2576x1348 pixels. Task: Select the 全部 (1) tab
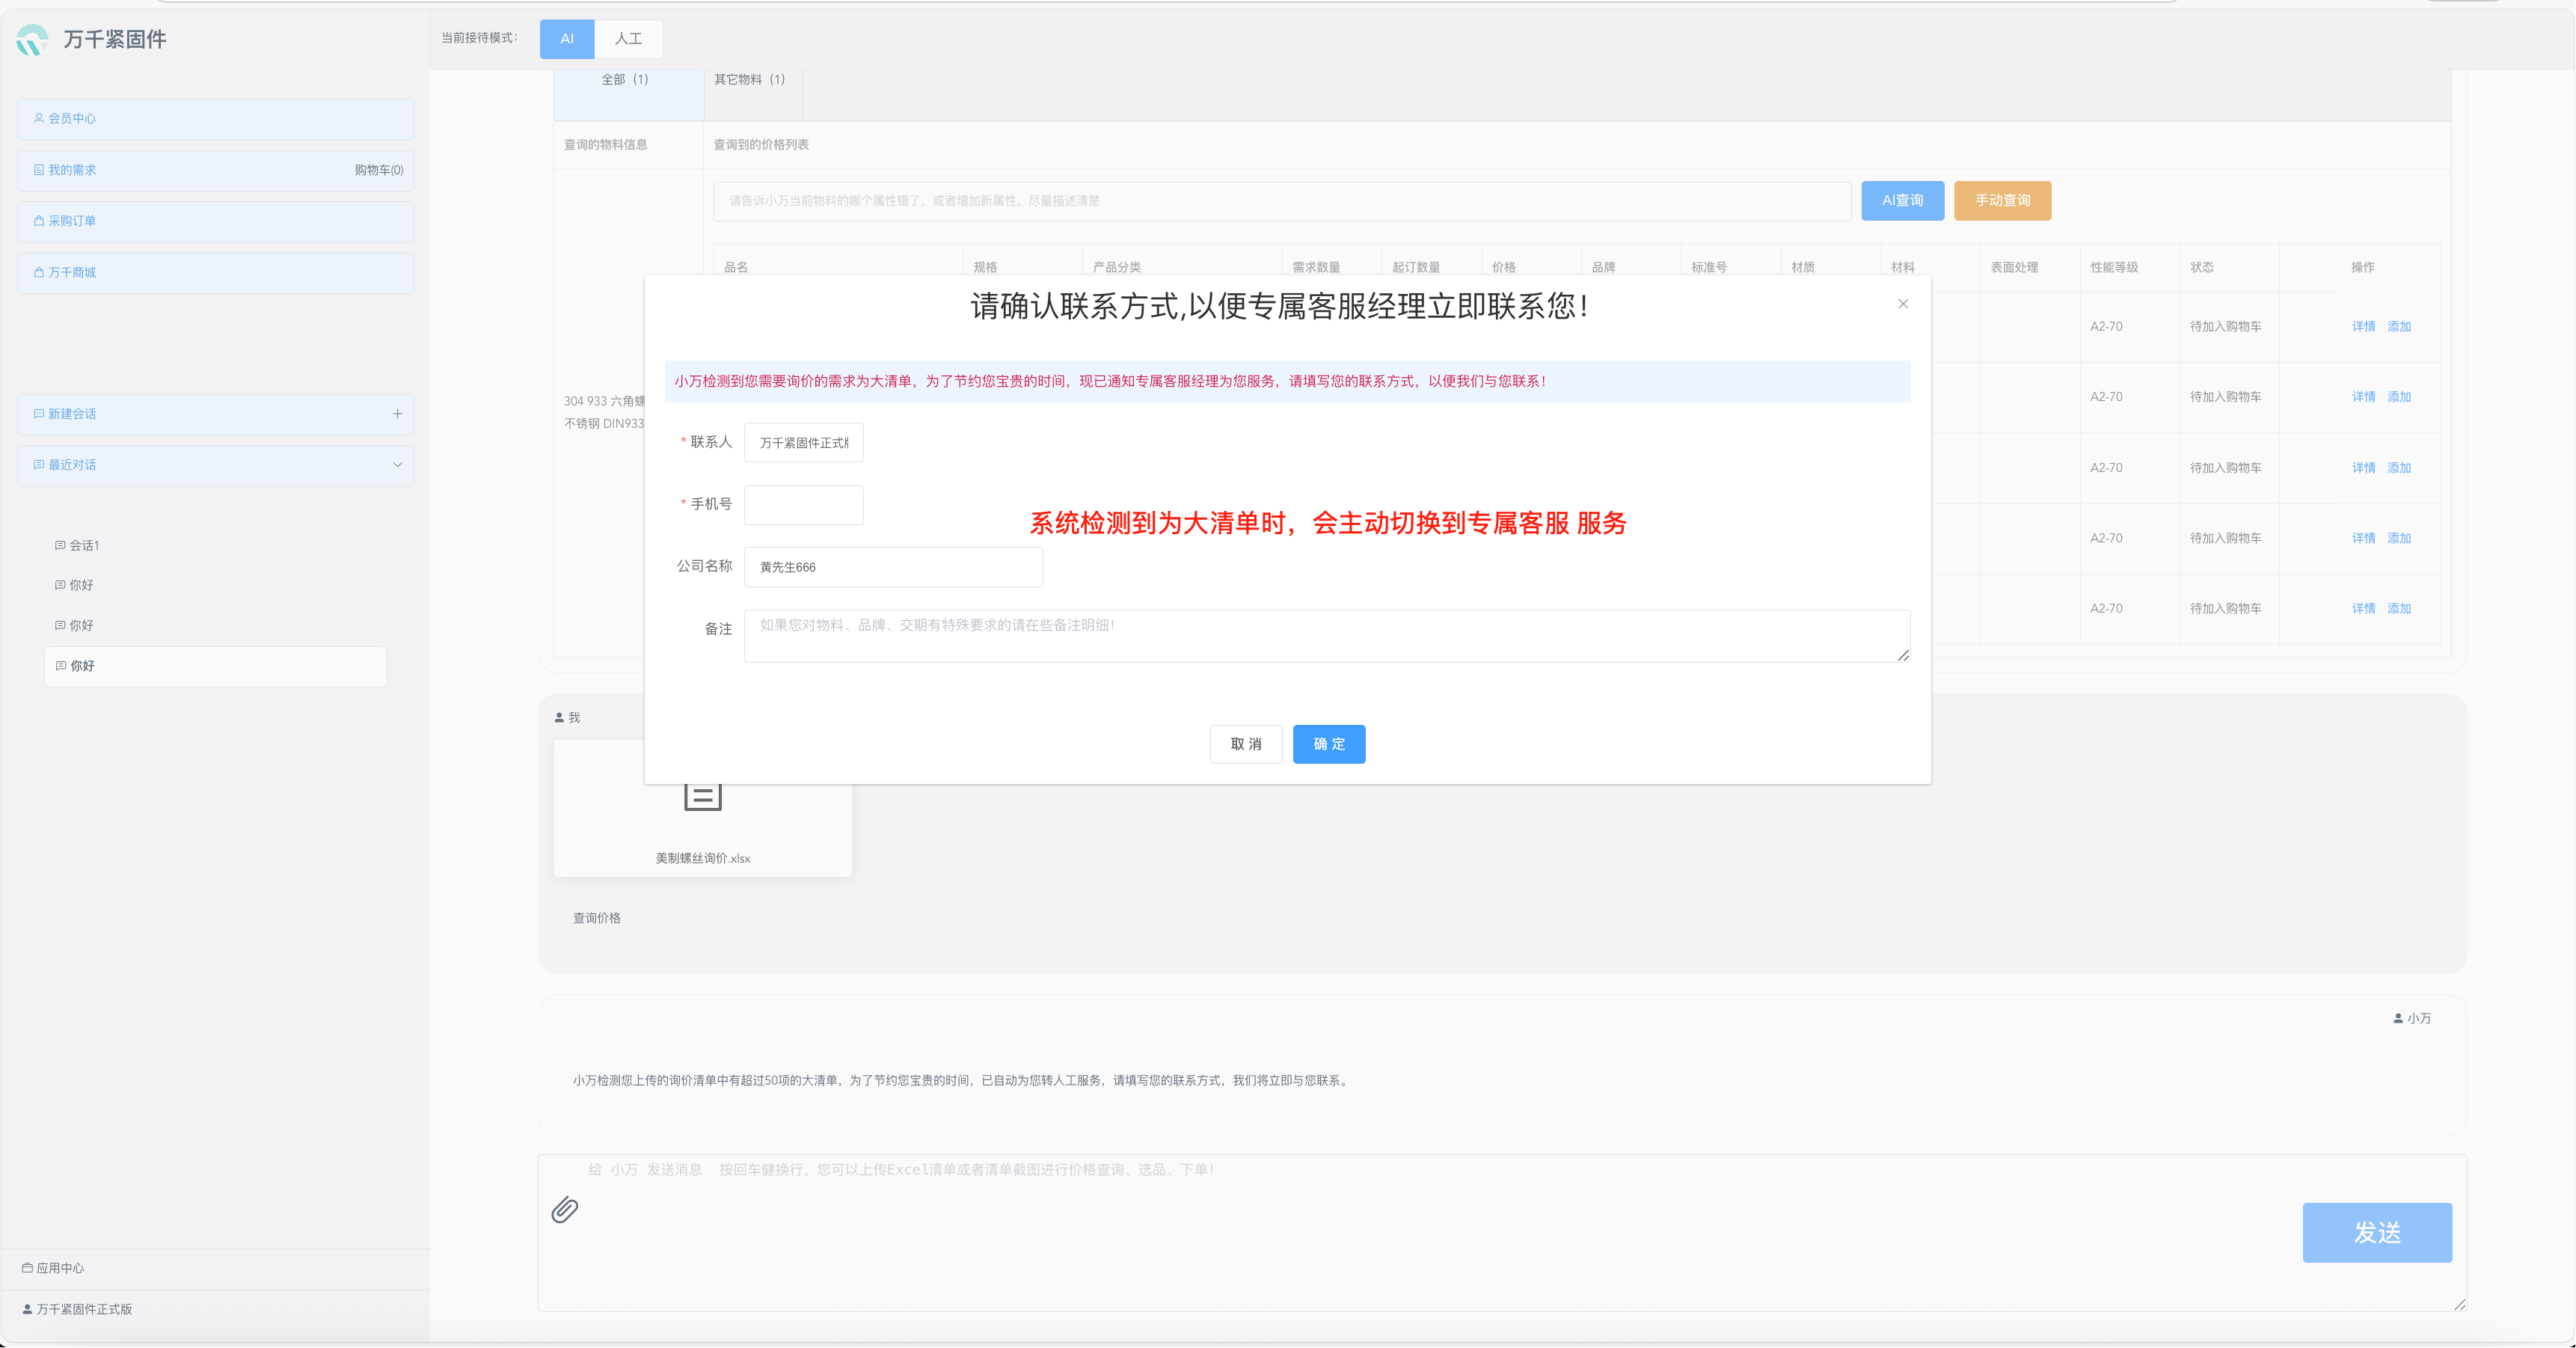[625, 80]
